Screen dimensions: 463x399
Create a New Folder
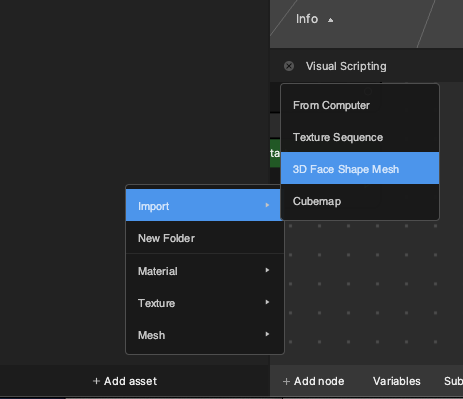205,238
